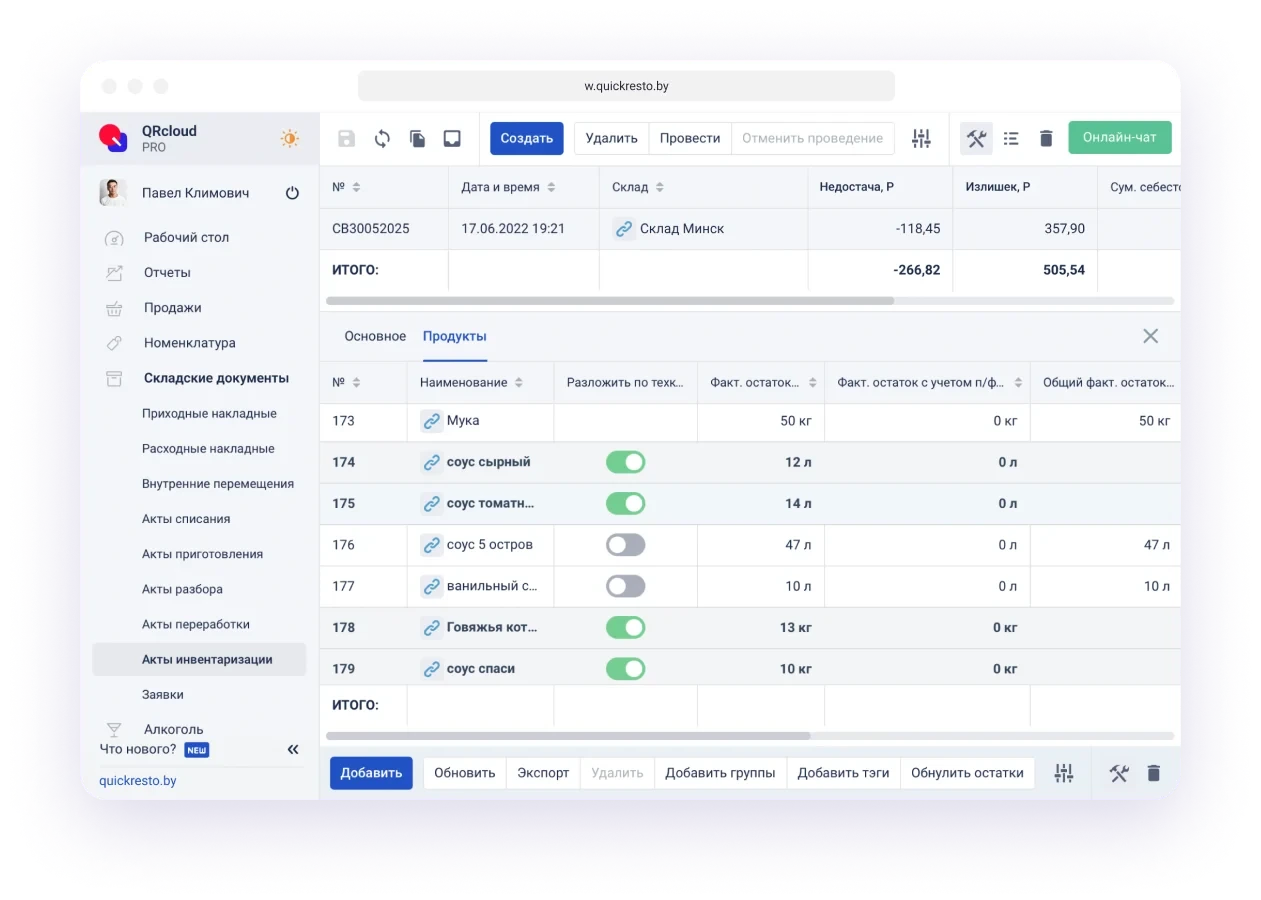Click the Обнулить остатки button
The image size is (1261, 900).
pos(967,773)
